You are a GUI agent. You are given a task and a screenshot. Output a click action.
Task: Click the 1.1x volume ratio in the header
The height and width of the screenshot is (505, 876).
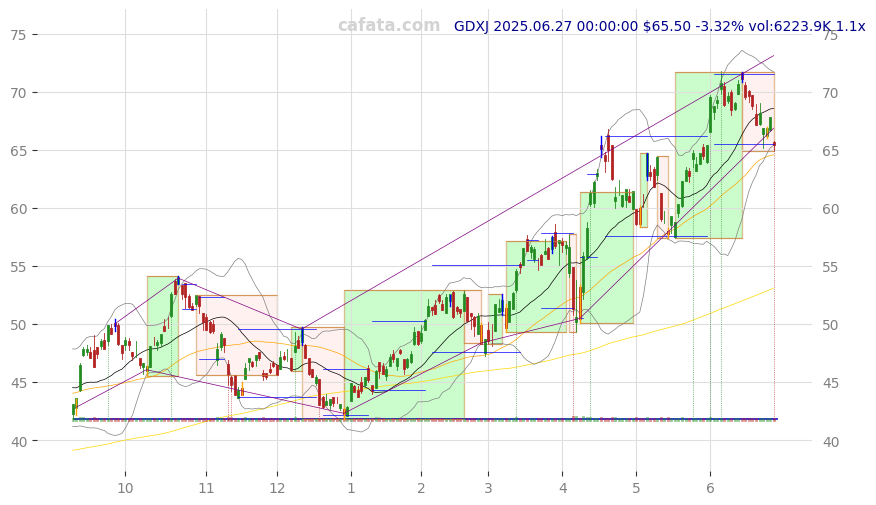tap(850, 26)
